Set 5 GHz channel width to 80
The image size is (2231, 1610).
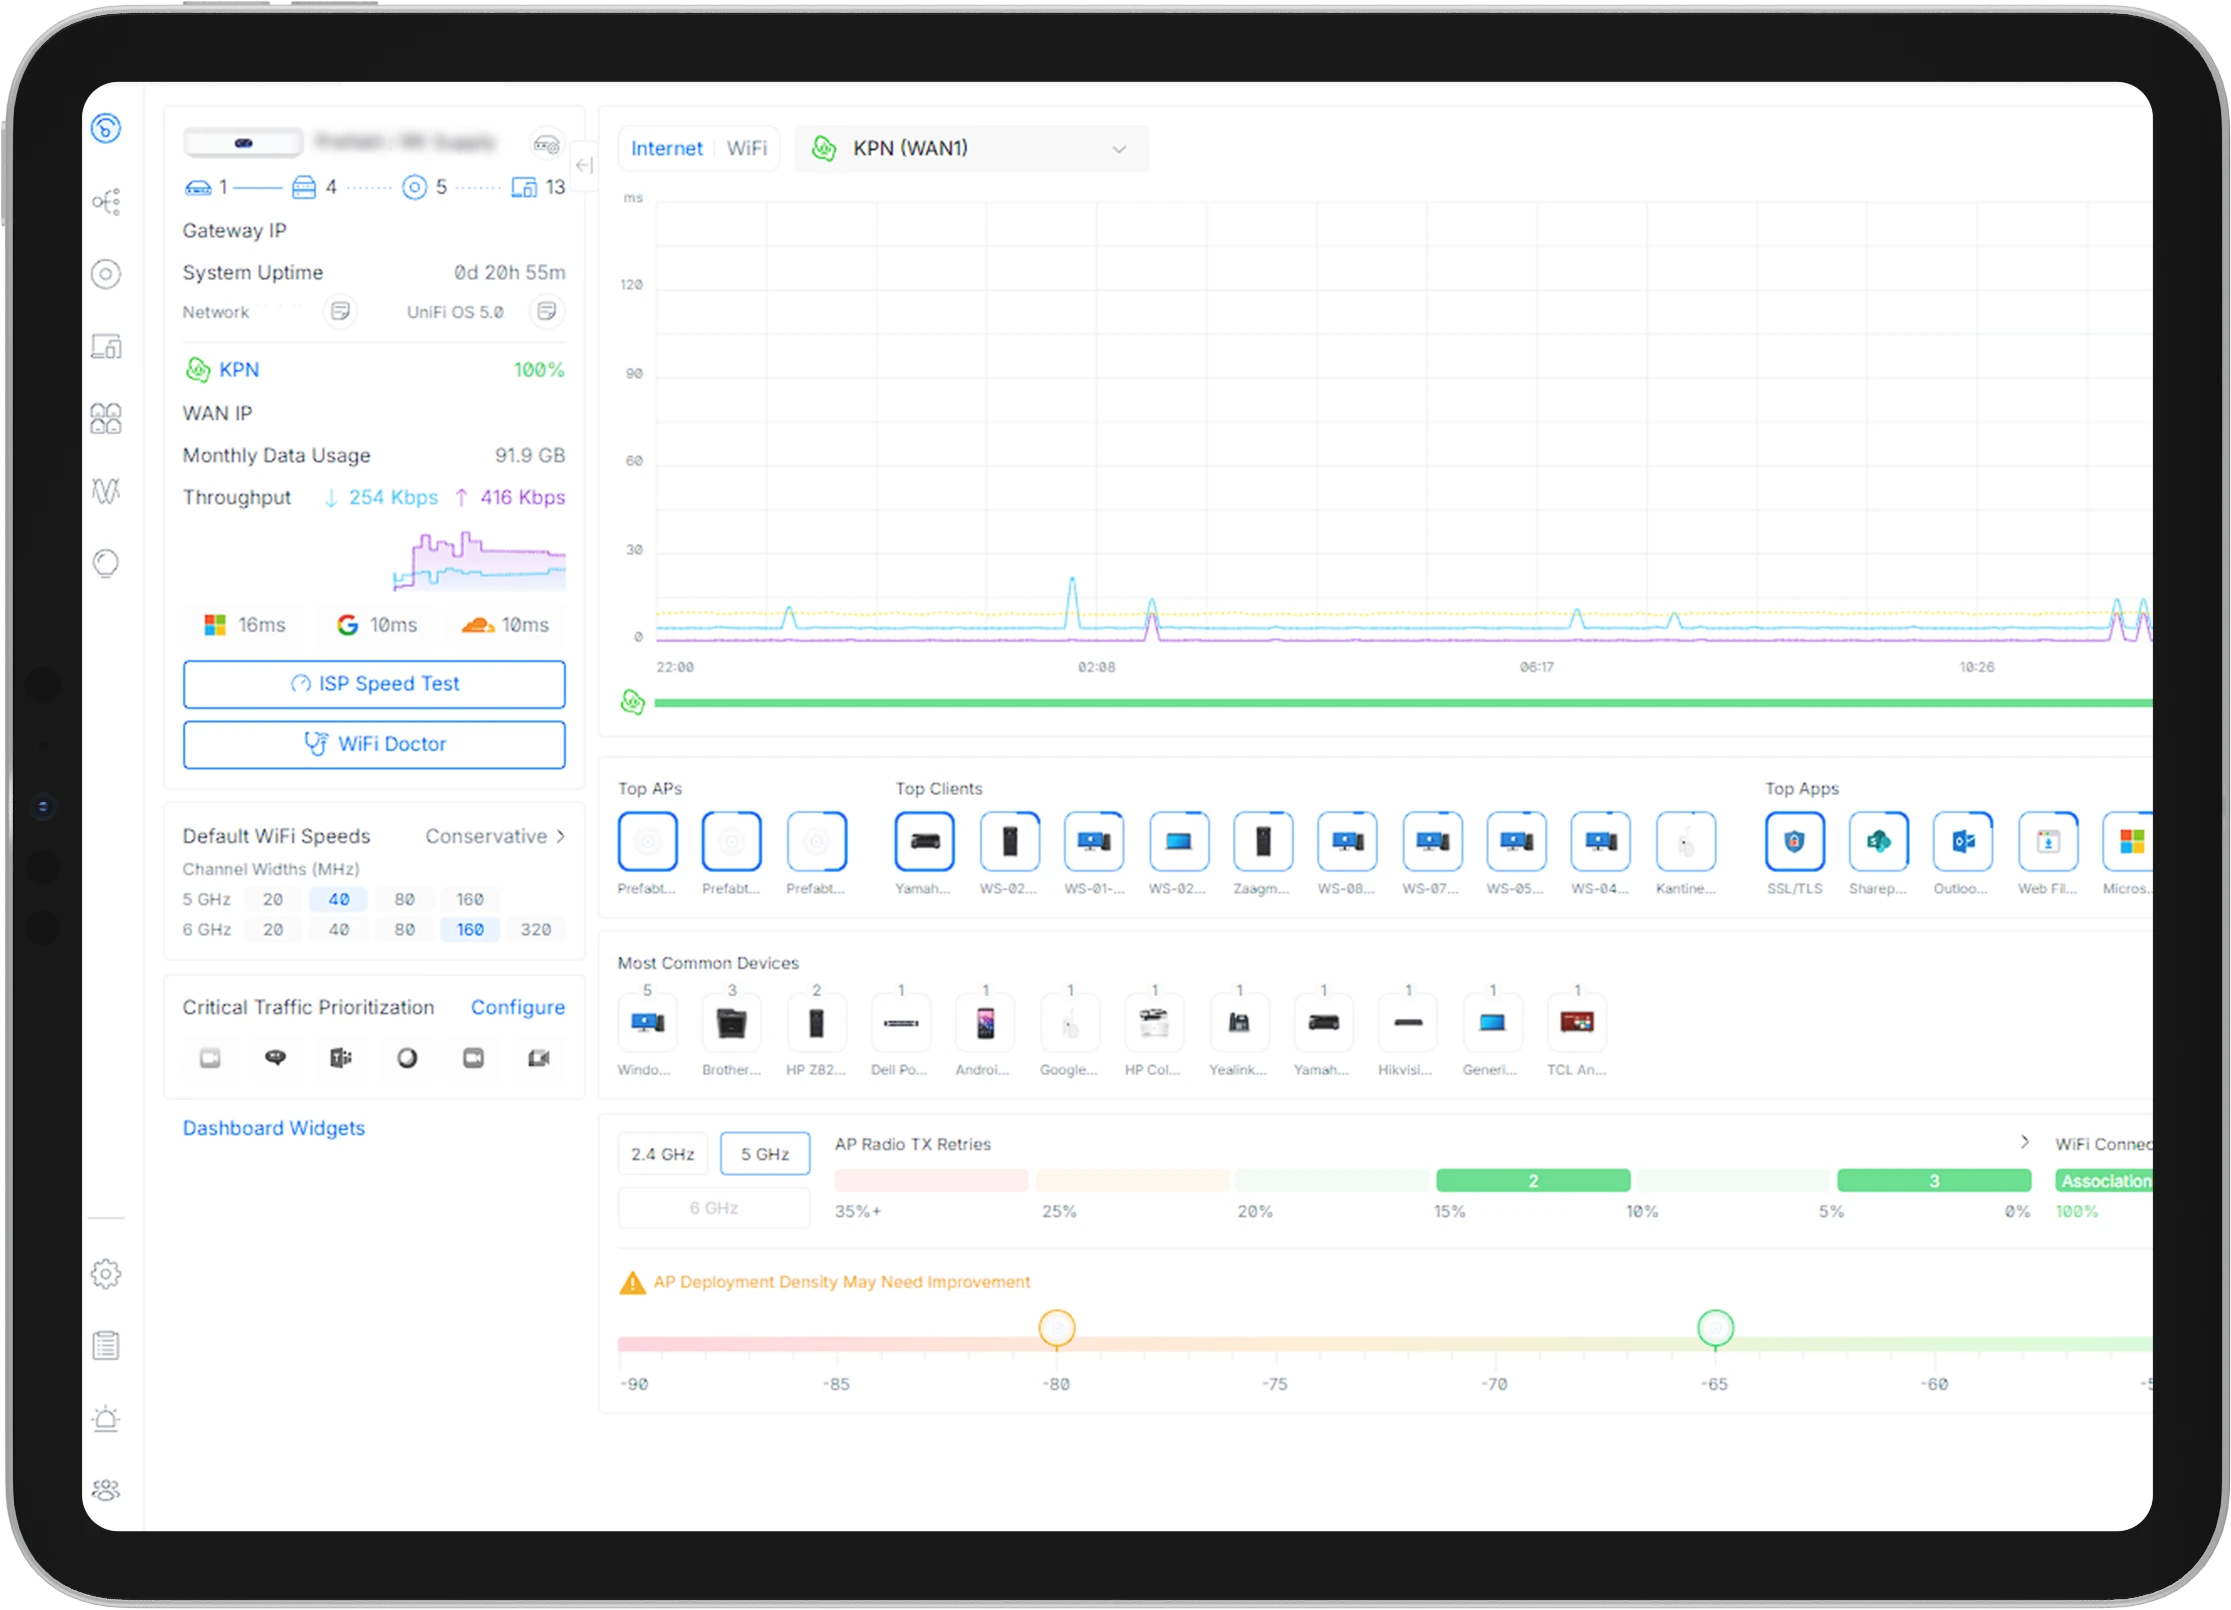tap(404, 899)
